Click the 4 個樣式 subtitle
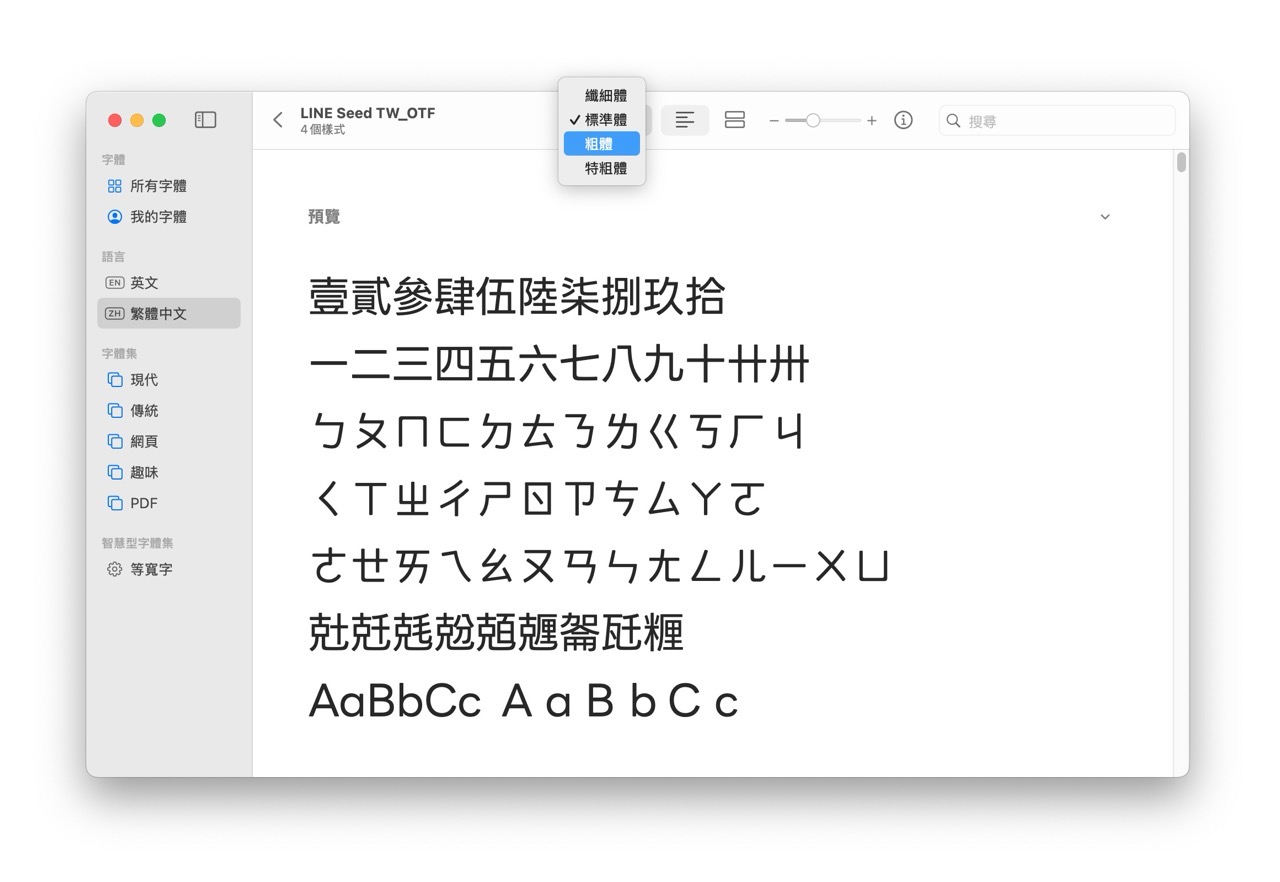Viewport: 1280px width, 882px height. pyautogui.click(x=323, y=130)
